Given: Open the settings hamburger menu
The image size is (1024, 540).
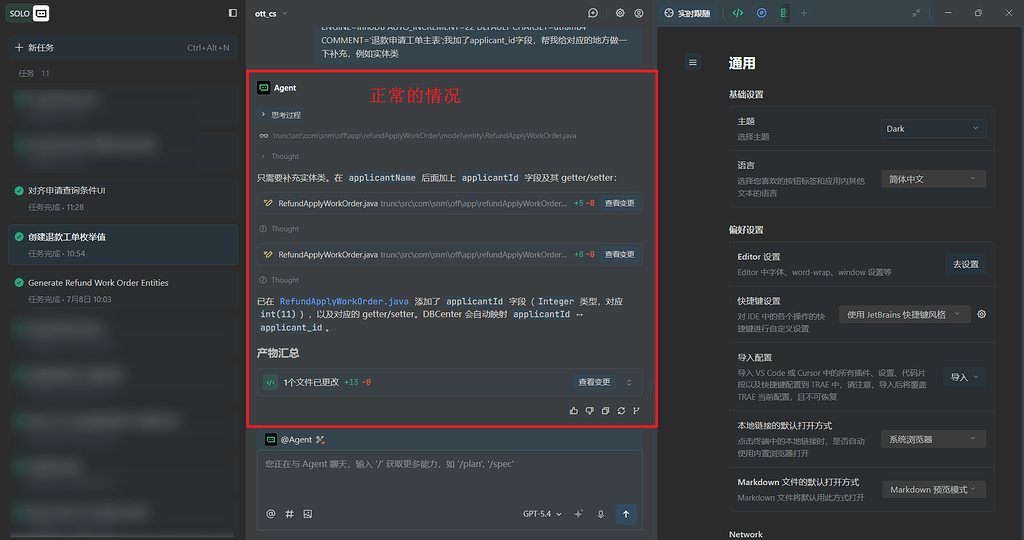Looking at the screenshot, I should coord(693,63).
